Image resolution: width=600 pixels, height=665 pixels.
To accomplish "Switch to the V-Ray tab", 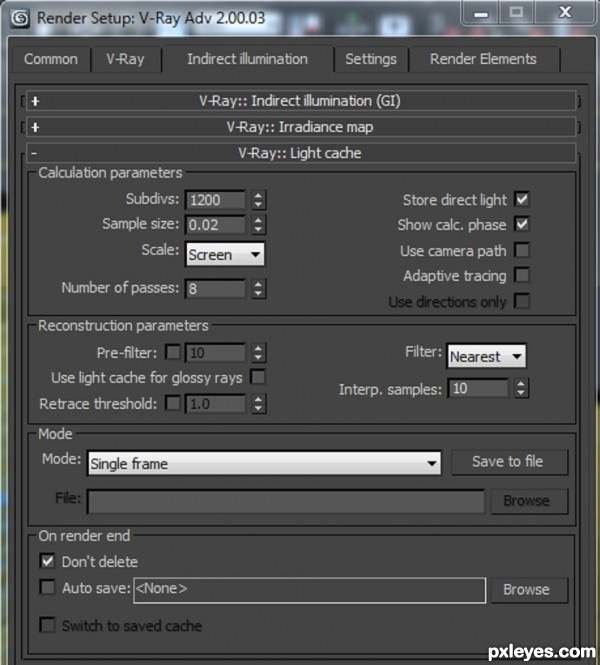I will [126, 59].
